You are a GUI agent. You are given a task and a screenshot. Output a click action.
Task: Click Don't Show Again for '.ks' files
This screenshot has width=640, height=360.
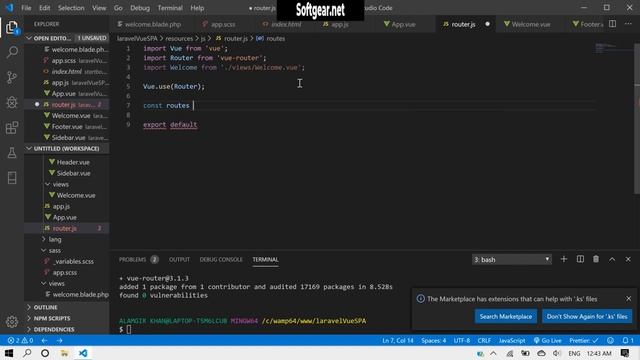coord(587,316)
